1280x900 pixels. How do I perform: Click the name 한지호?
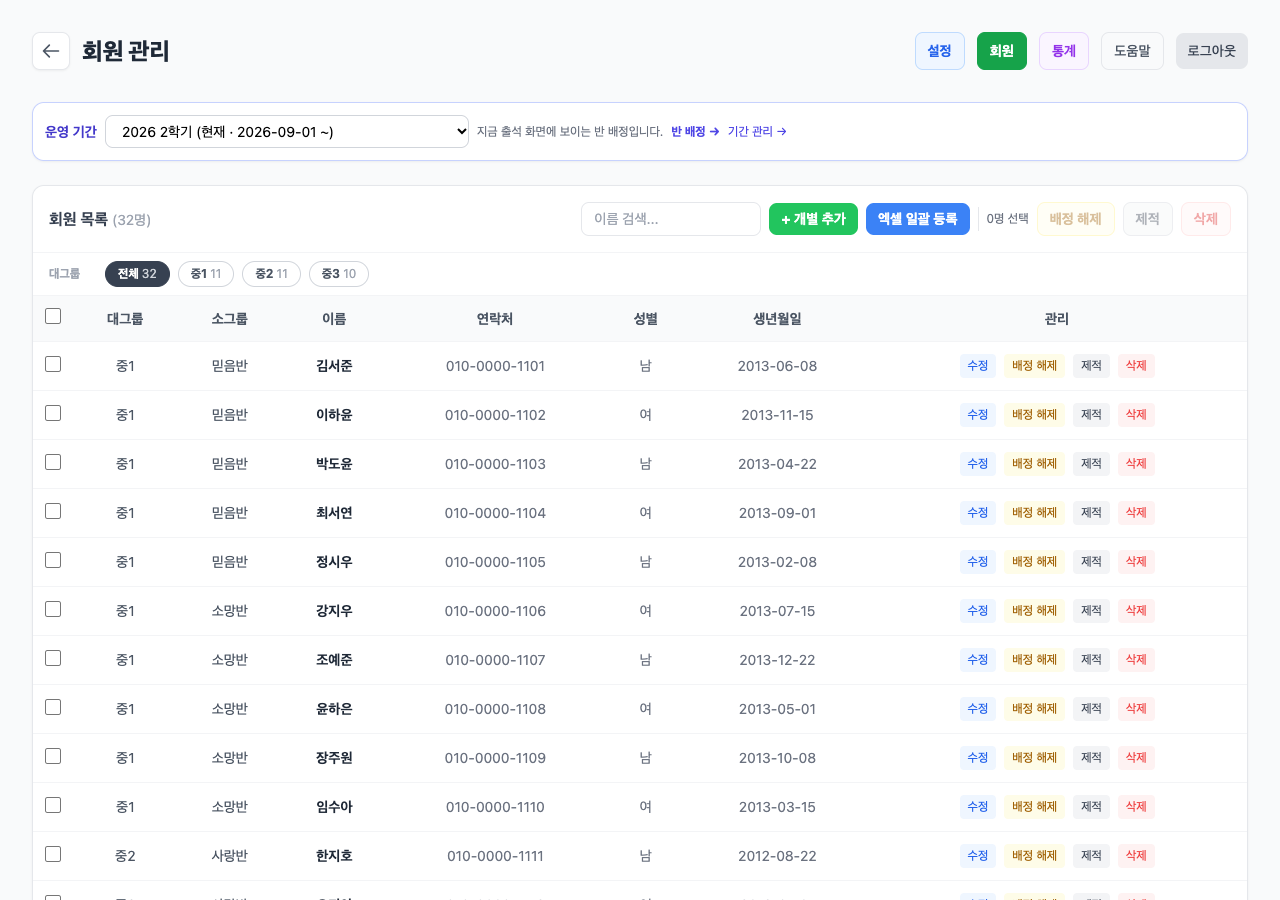[x=334, y=856]
